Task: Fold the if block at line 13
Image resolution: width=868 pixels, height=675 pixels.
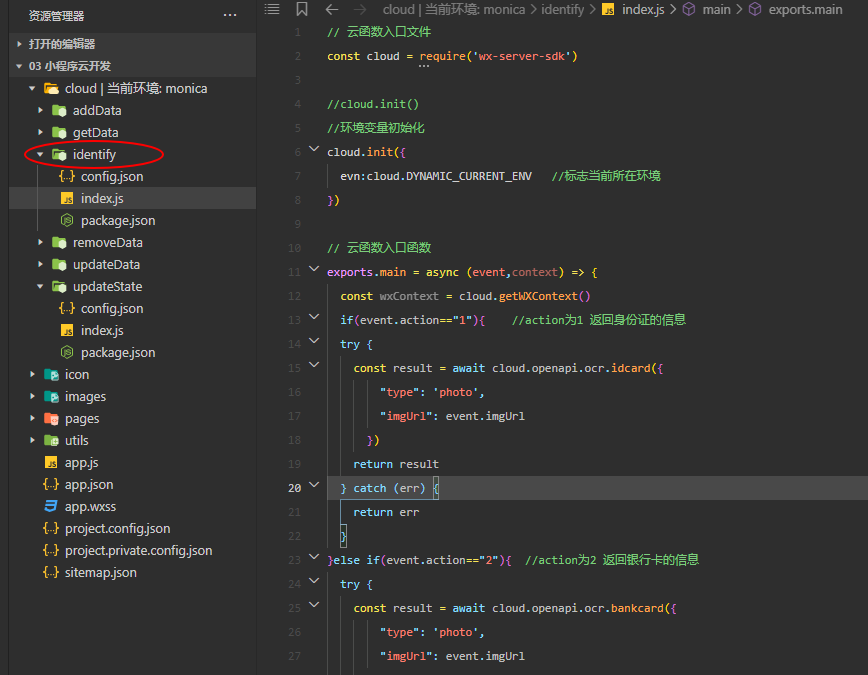Action: pos(314,317)
